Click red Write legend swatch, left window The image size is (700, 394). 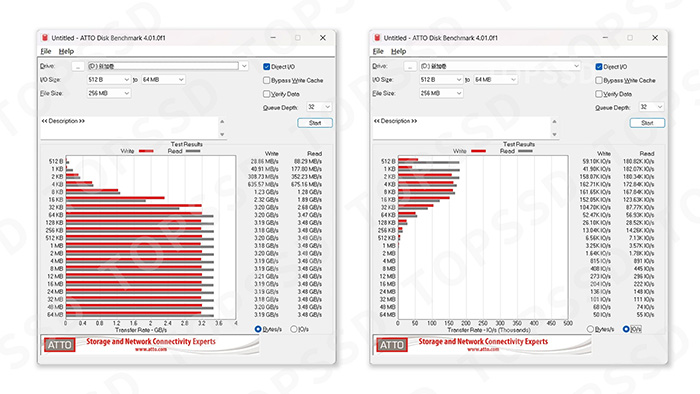(x=146, y=151)
